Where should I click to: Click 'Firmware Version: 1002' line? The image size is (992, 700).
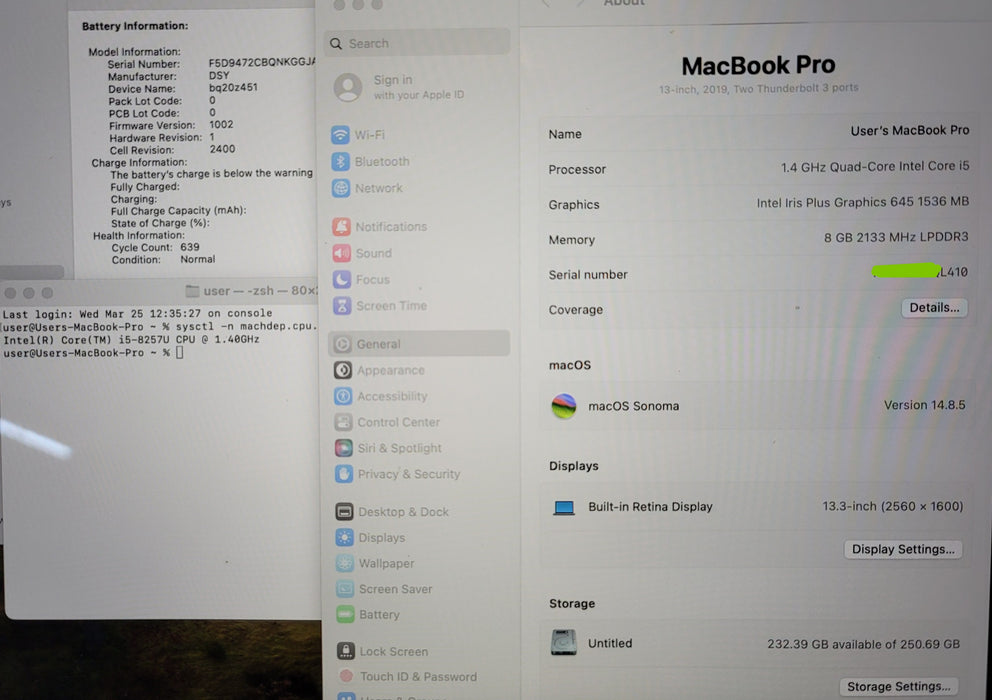[171, 125]
